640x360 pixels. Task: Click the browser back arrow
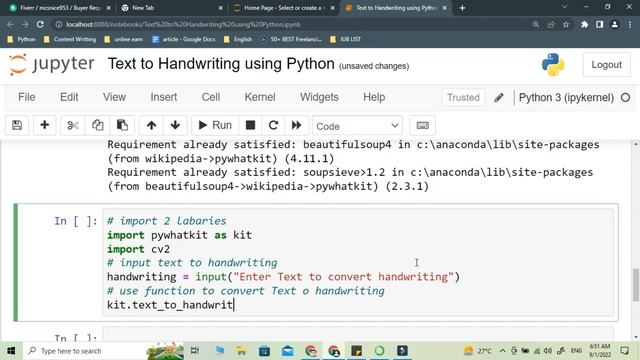click(x=10, y=24)
